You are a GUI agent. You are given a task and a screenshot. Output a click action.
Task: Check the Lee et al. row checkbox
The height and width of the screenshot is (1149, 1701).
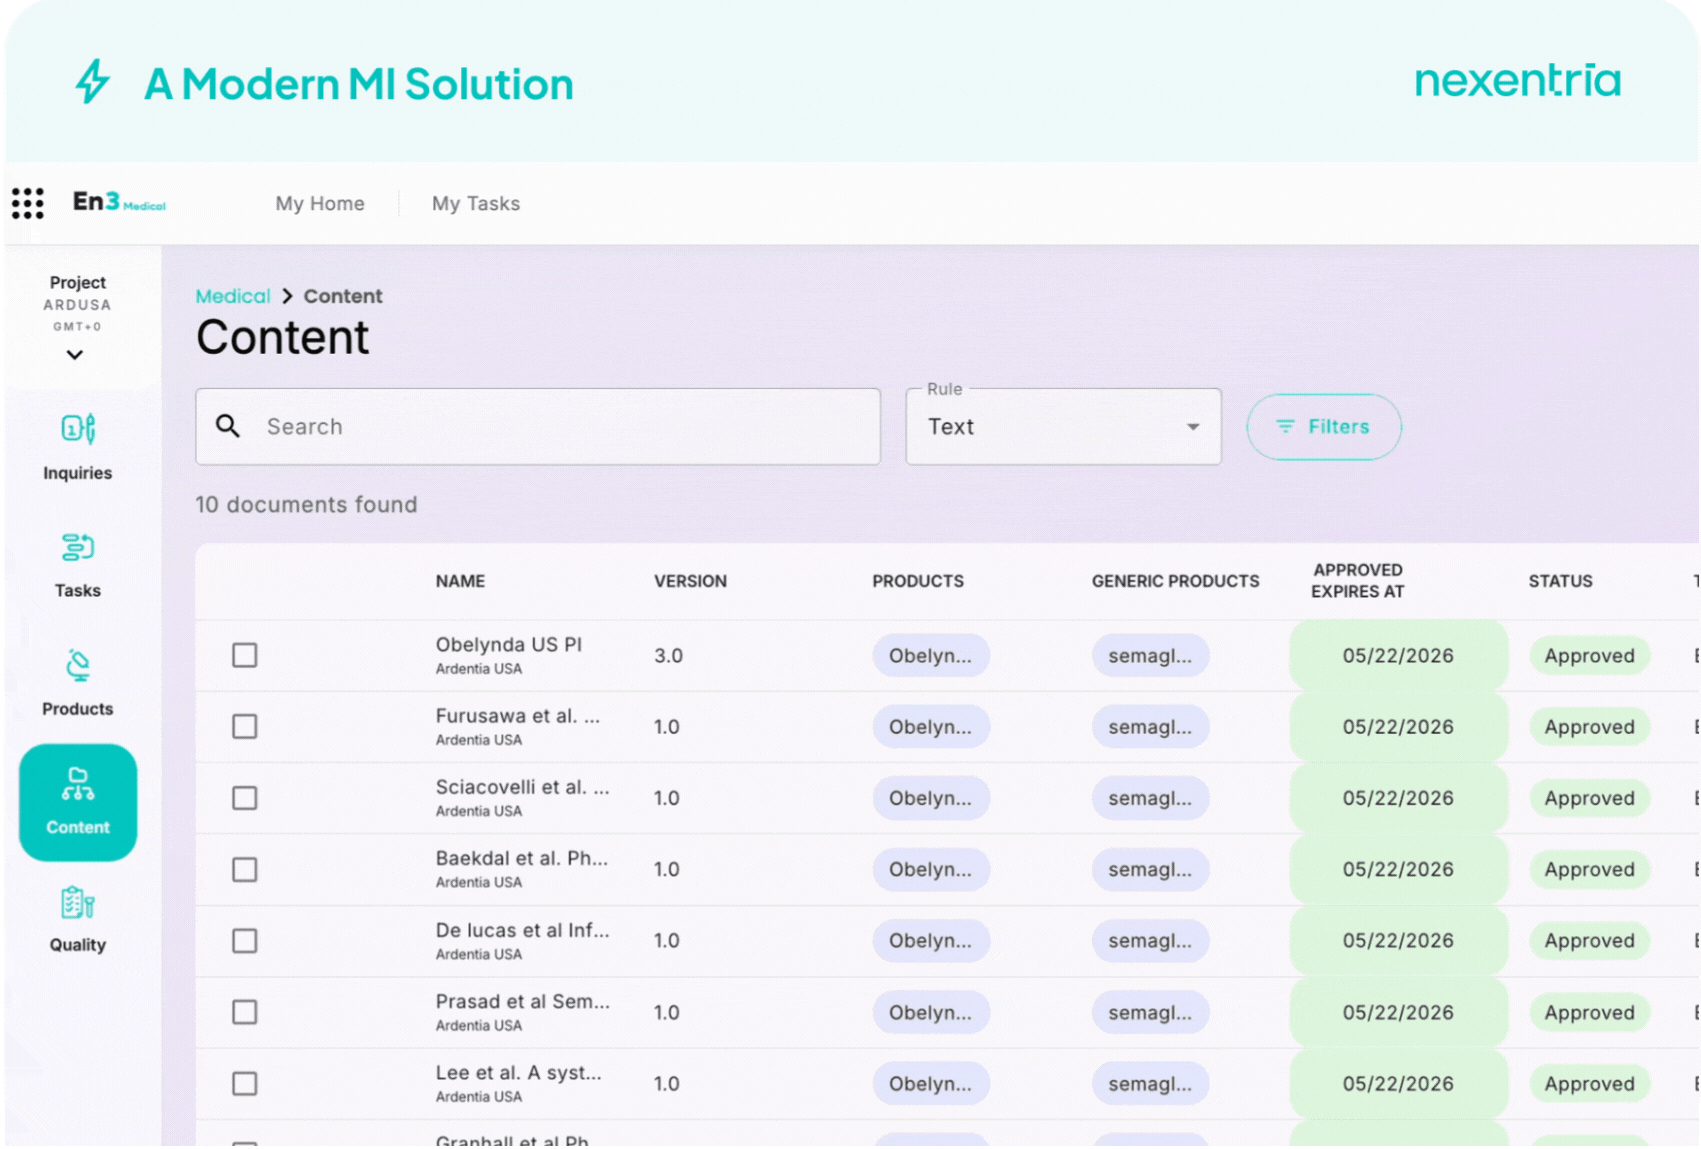coord(244,1083)
